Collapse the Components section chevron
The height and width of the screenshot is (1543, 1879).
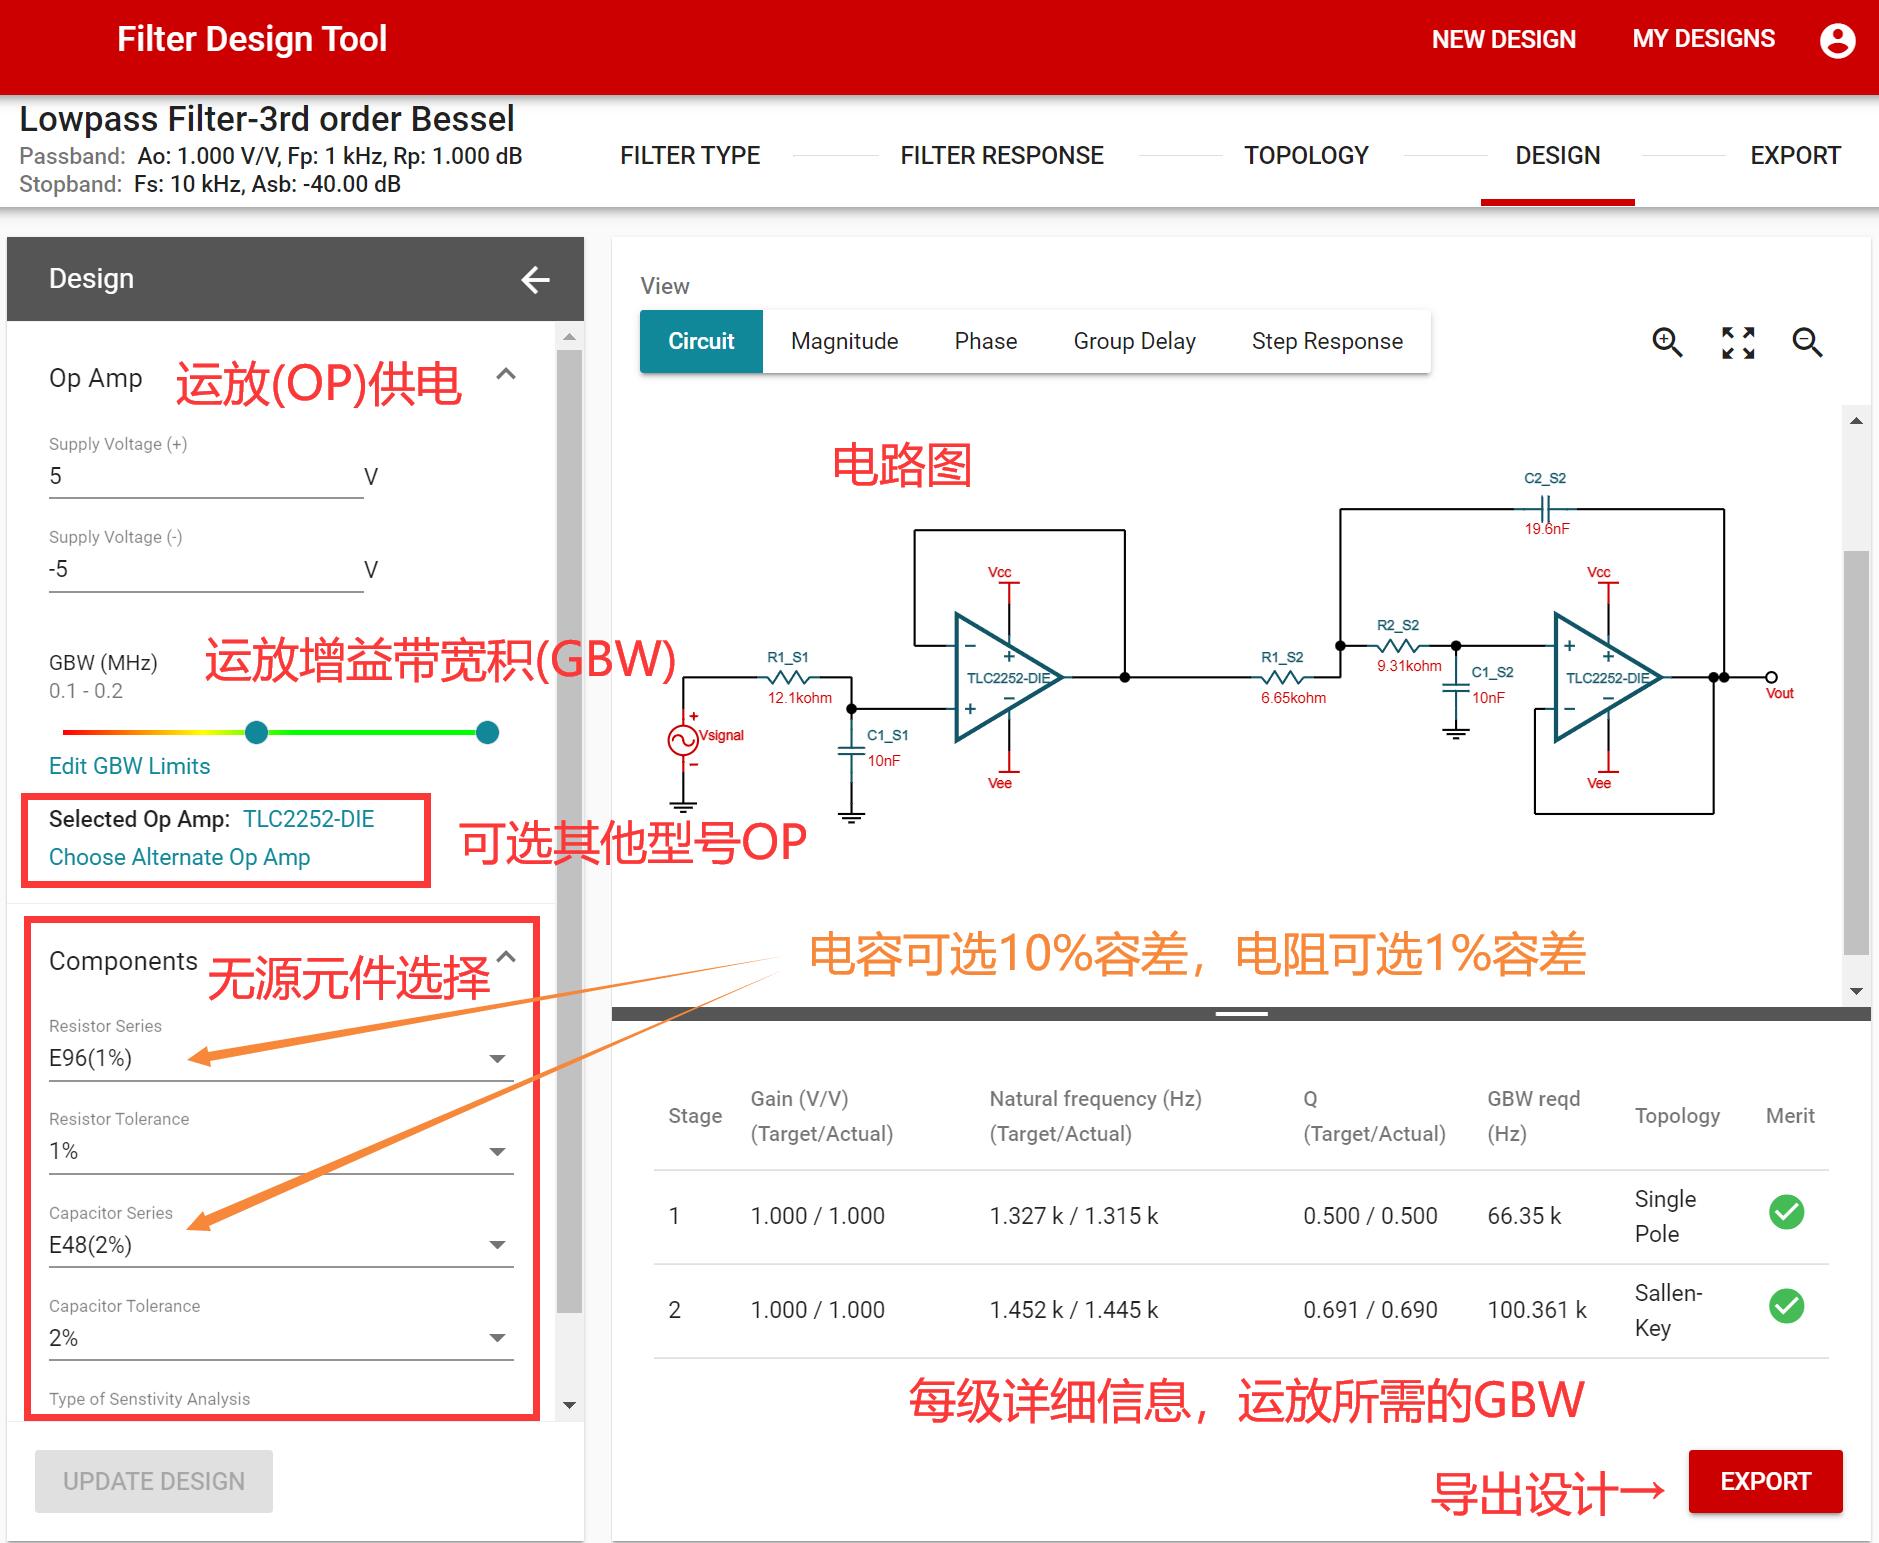pyautogui.click(x=507, y=957)
